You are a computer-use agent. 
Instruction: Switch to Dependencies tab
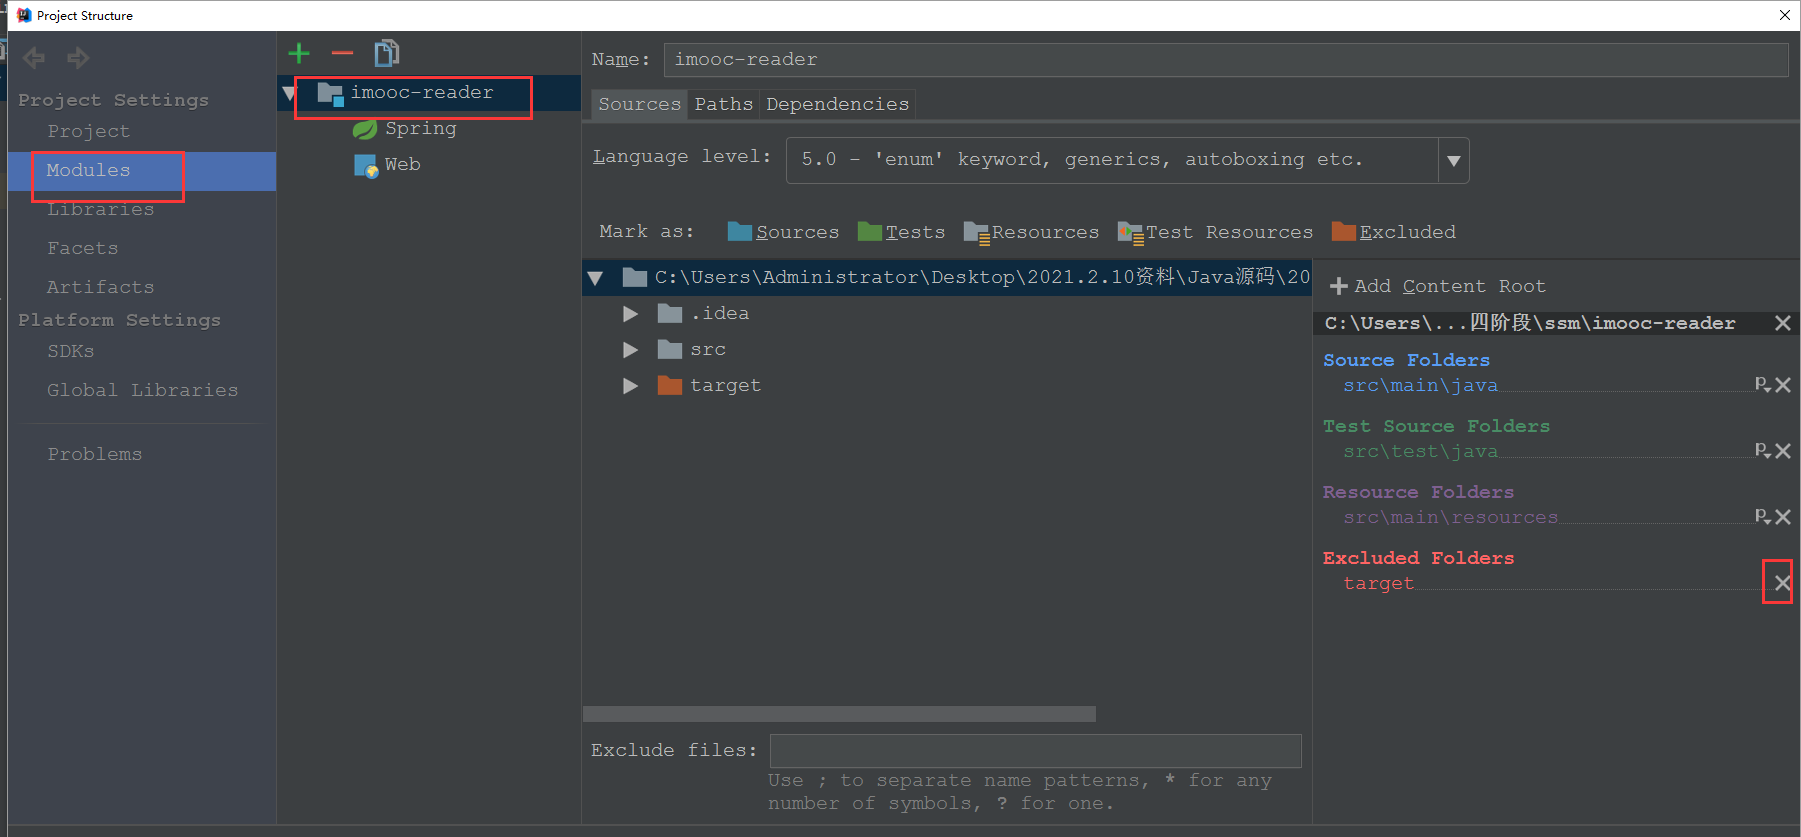point(837,104)
